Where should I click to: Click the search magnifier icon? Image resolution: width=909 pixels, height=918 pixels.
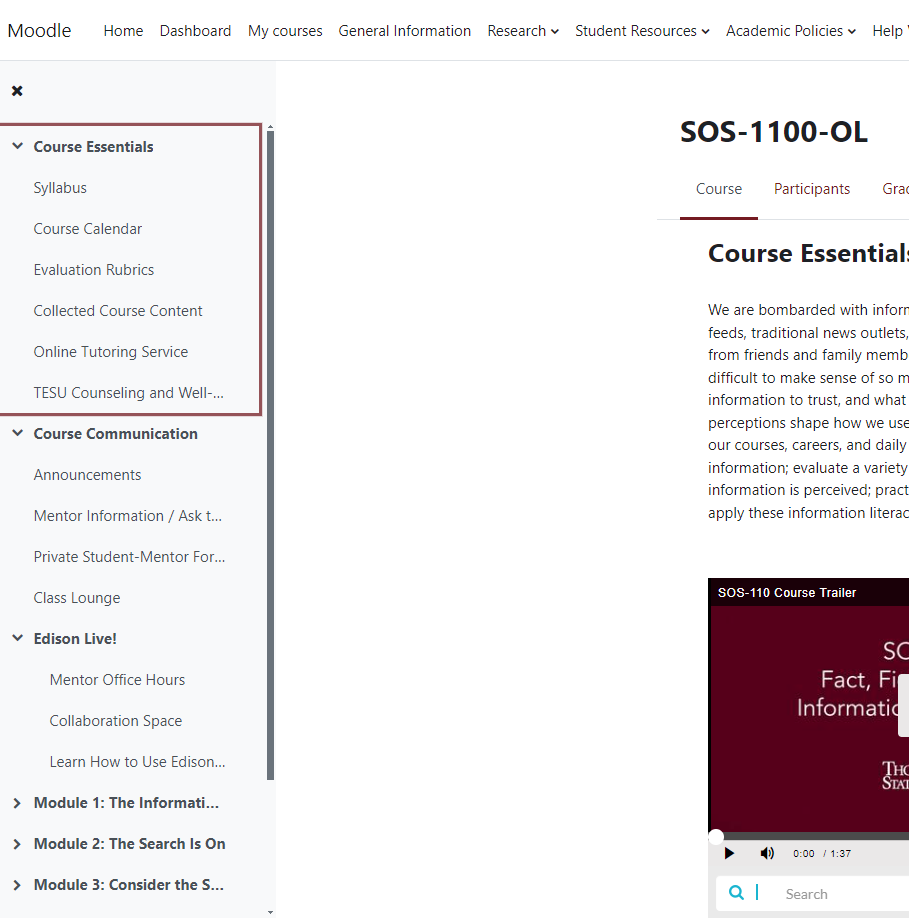[736, 893]
